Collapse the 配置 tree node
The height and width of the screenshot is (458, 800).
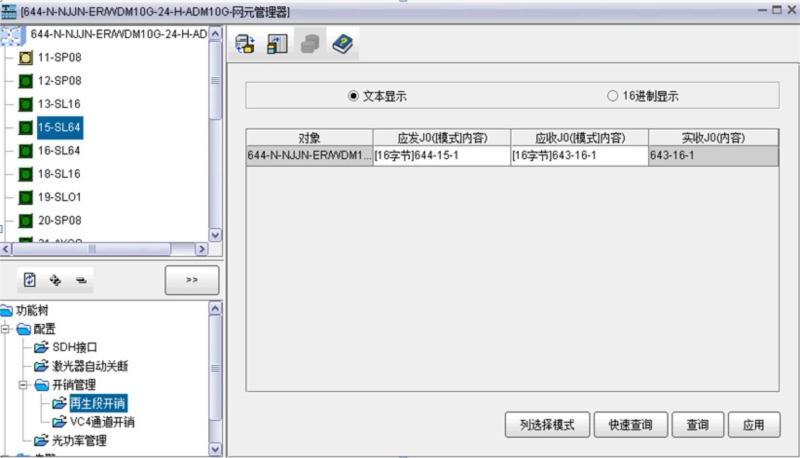[x=8, y=329]
